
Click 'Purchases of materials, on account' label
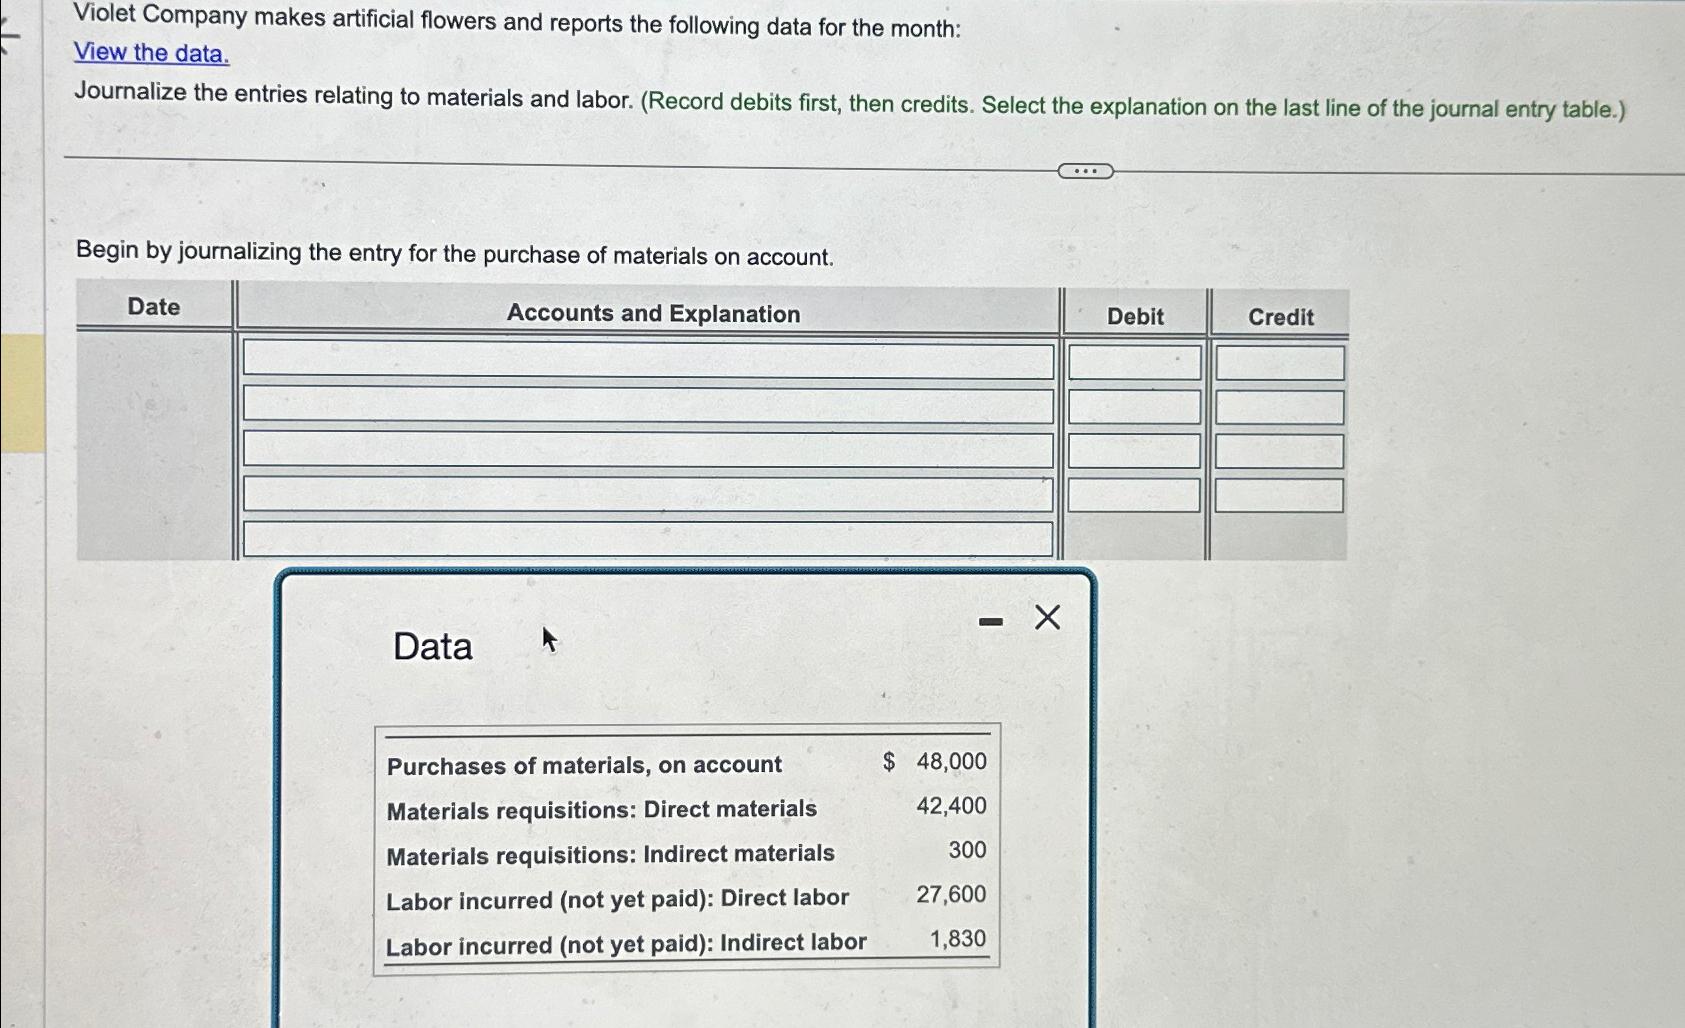[x=584, y=765]
